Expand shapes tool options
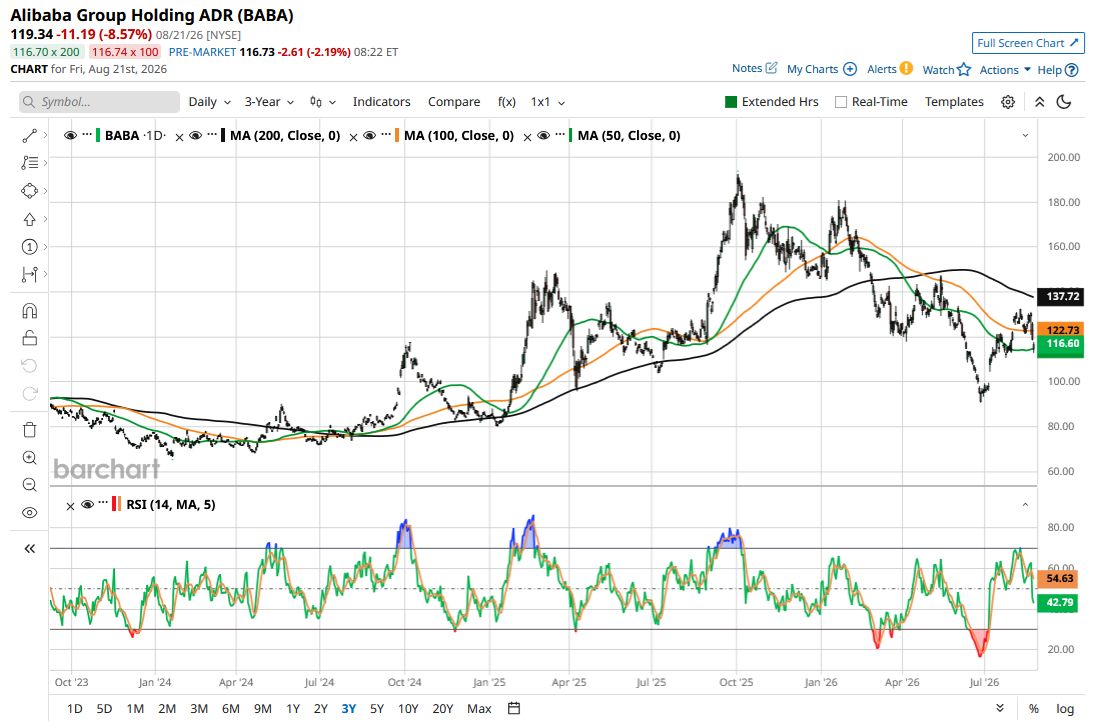The width and height of the screenshot is (1095, 724). 45,191
